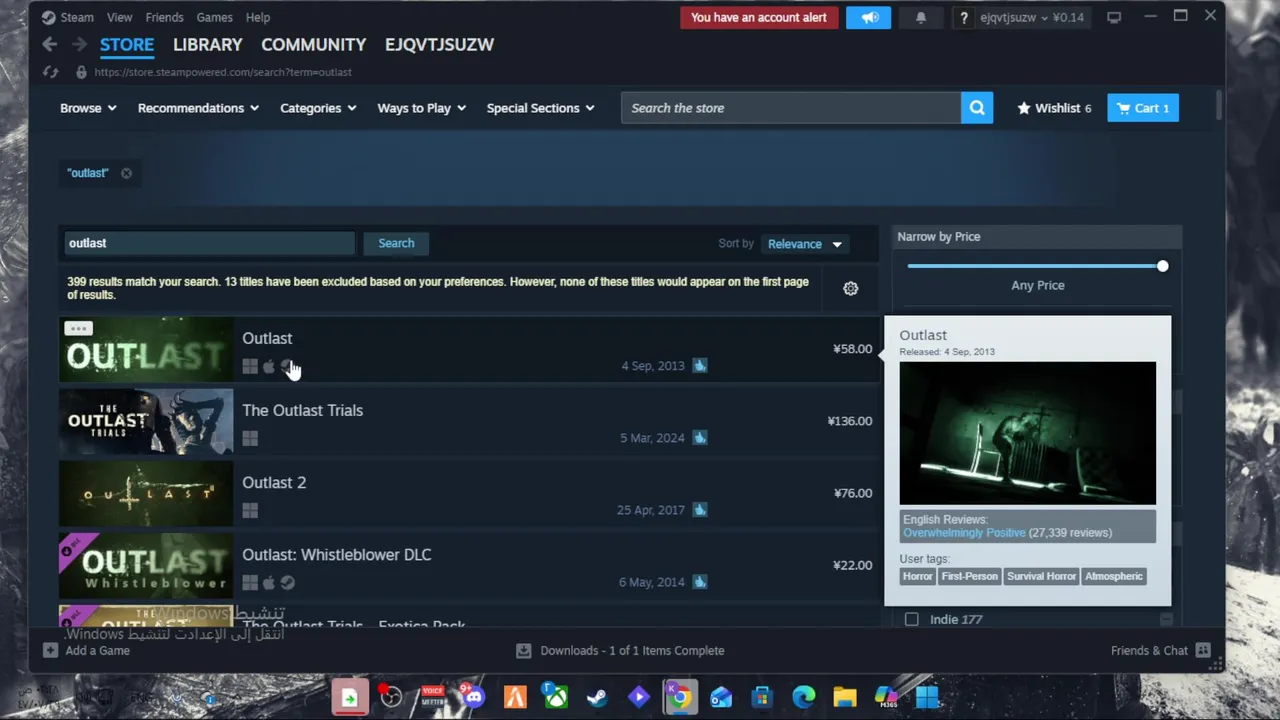Expand the Browse menu

(88, 108)
